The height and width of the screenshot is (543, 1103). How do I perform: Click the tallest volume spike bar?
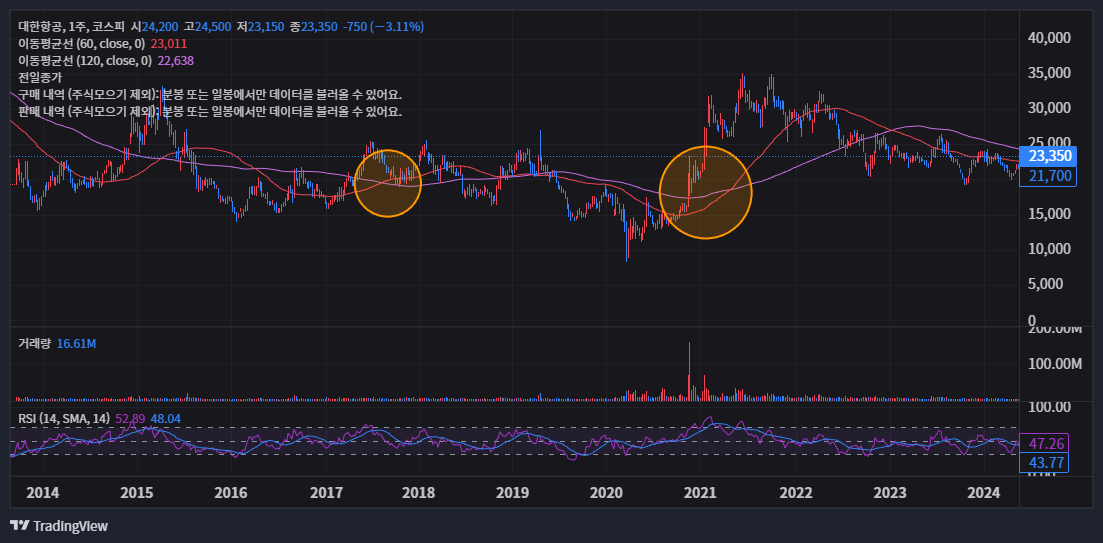(689, 371)
